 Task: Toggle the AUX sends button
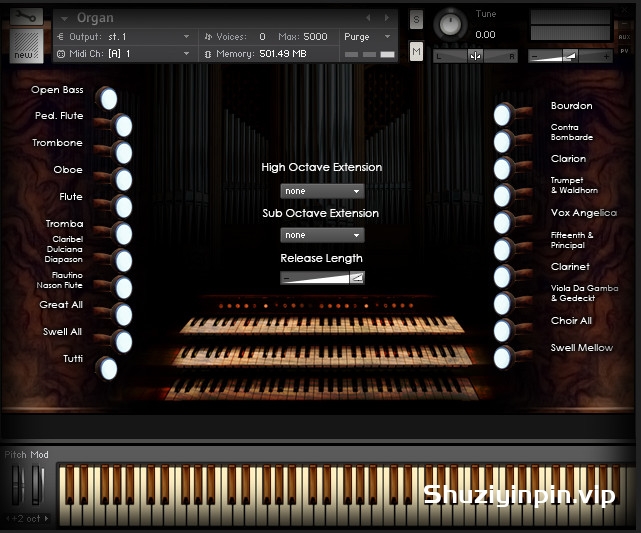point(624,37)
